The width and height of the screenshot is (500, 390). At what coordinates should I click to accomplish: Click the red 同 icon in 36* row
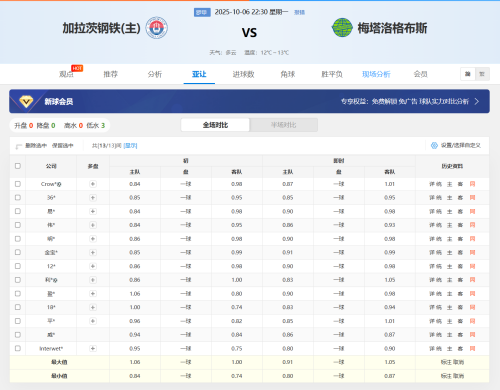point(472,198)
